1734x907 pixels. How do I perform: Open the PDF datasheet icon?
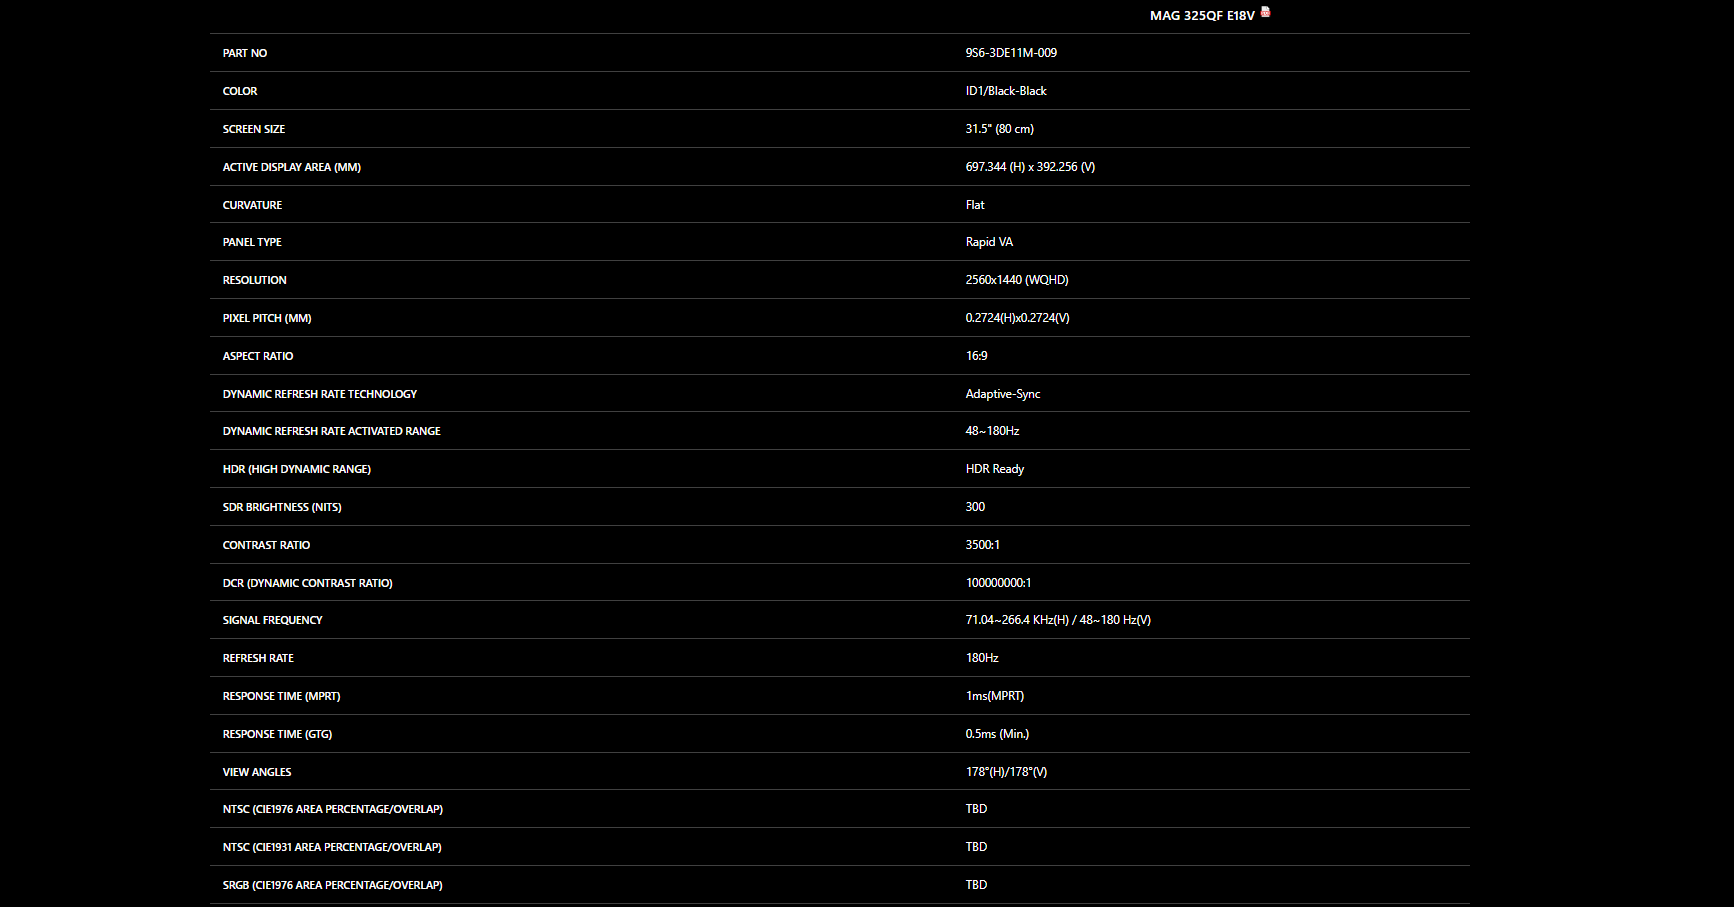click(x=1265, y=12)
